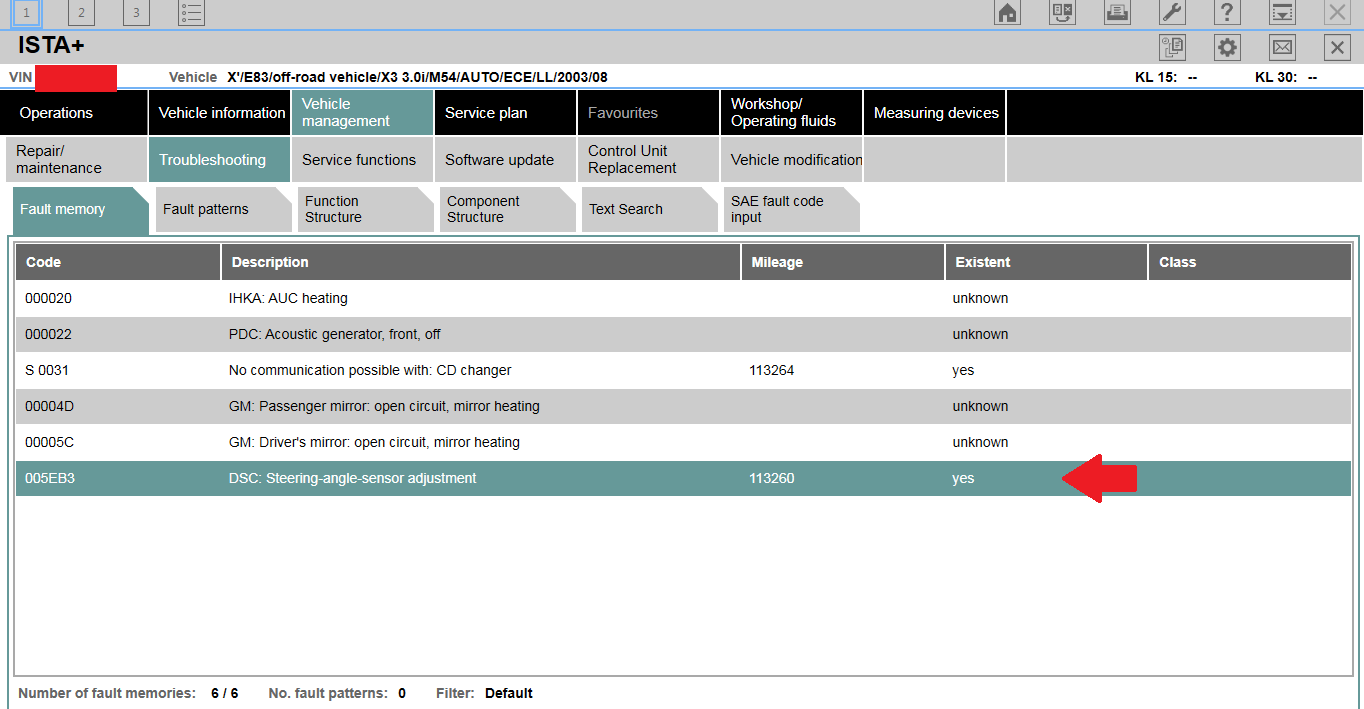Open the Service plan menu

click(x=506, y=113)
